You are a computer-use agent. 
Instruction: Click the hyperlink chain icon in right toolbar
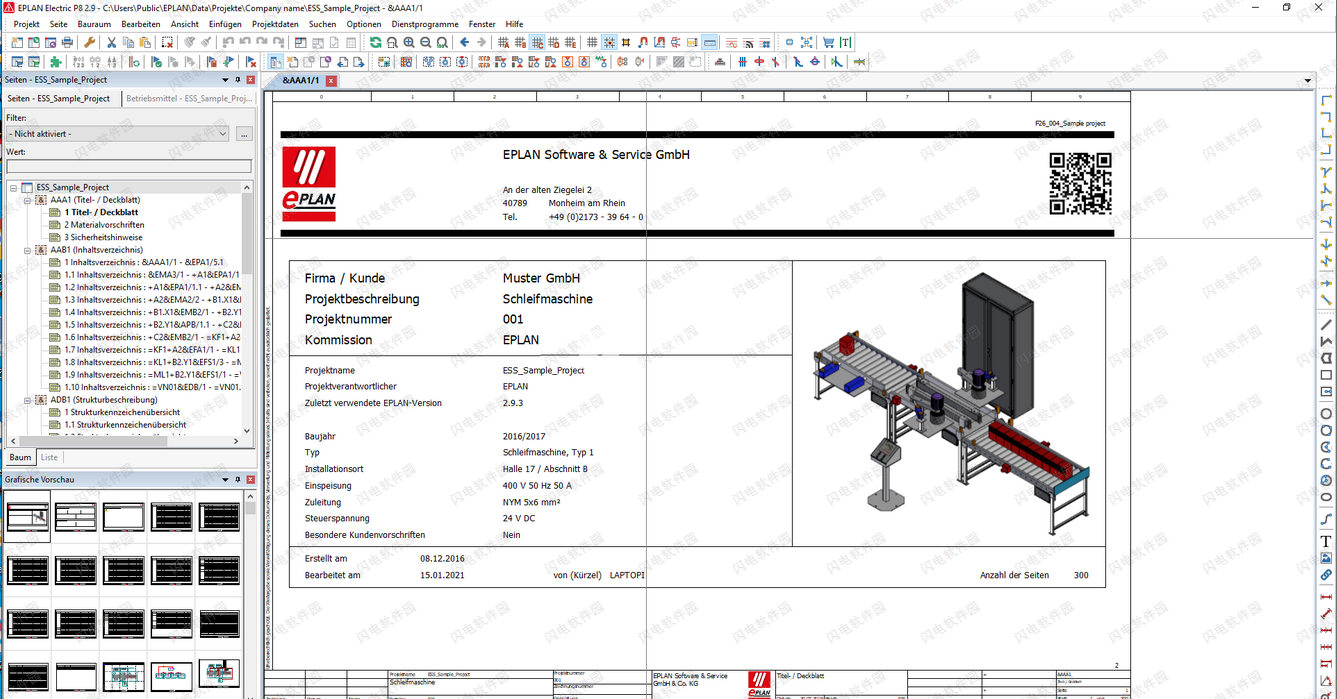1326,575
